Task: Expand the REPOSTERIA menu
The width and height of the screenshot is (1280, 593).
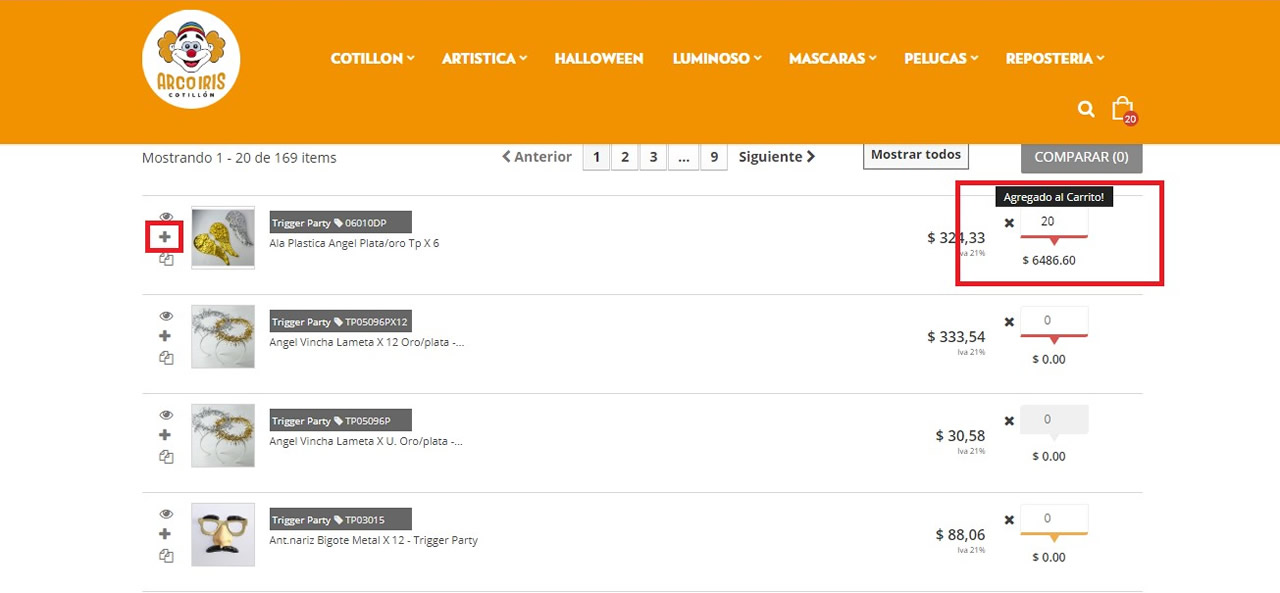Action: (x=1055, y=58)
